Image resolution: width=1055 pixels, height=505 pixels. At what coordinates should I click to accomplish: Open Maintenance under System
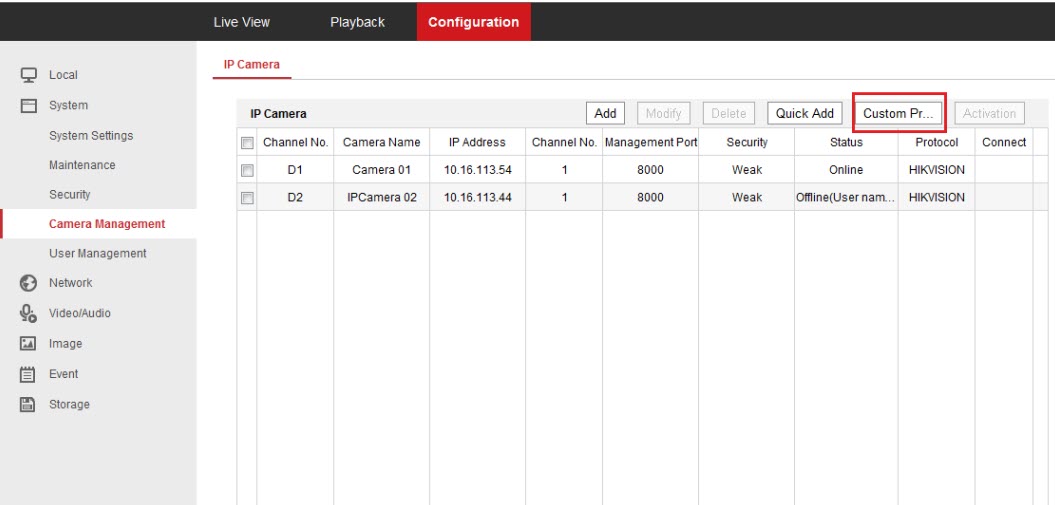pyautogui.click(x=82, y=165)
